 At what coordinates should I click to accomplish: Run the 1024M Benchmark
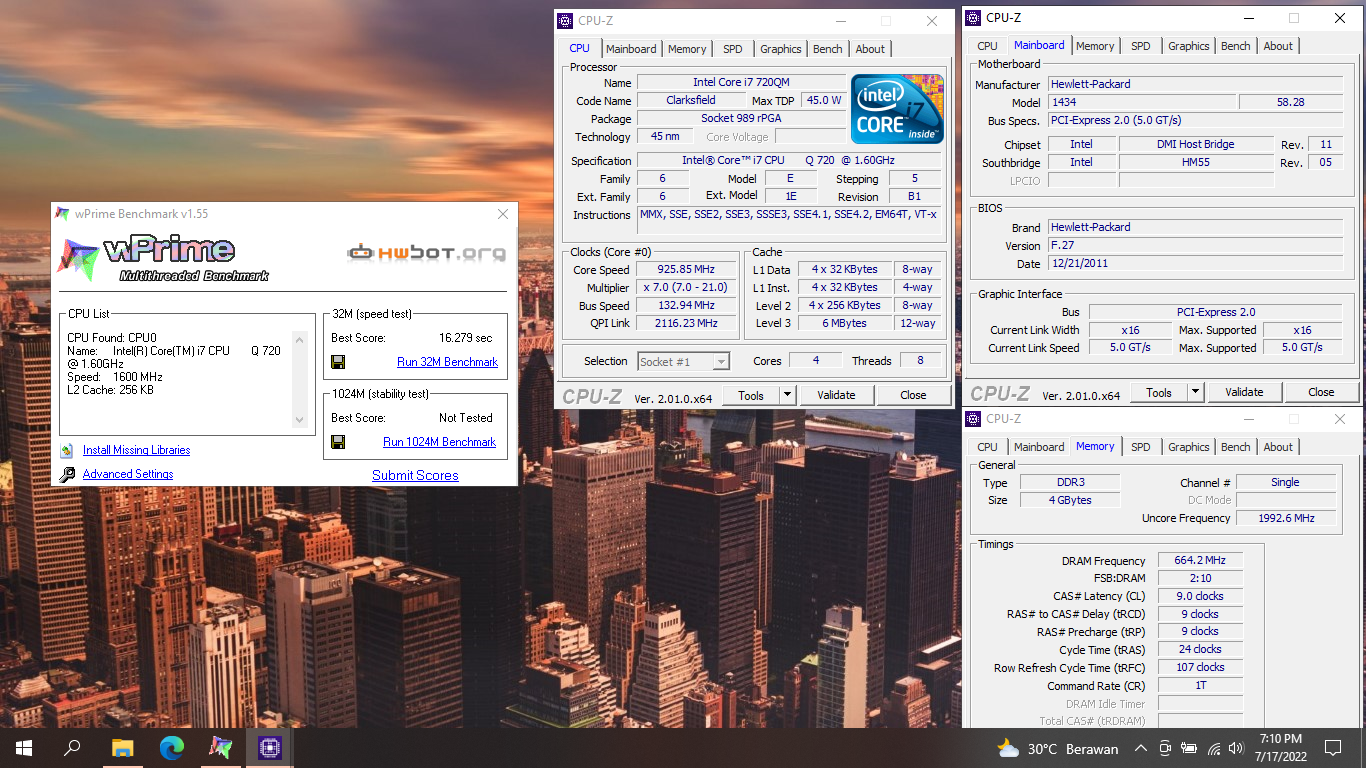pos(440,442)
